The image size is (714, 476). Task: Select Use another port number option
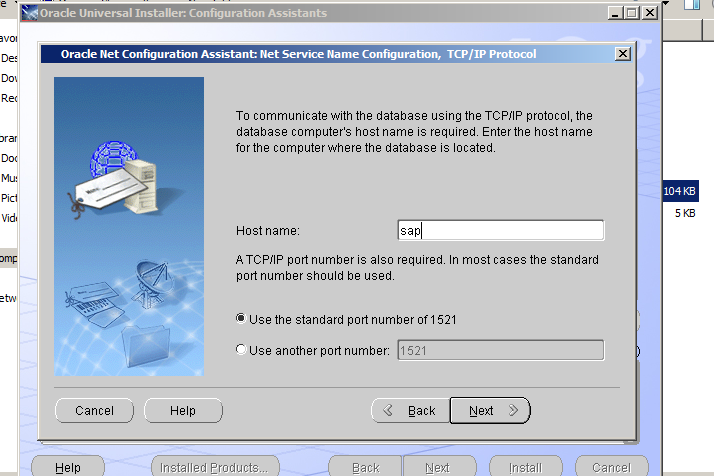pos(241,349)
